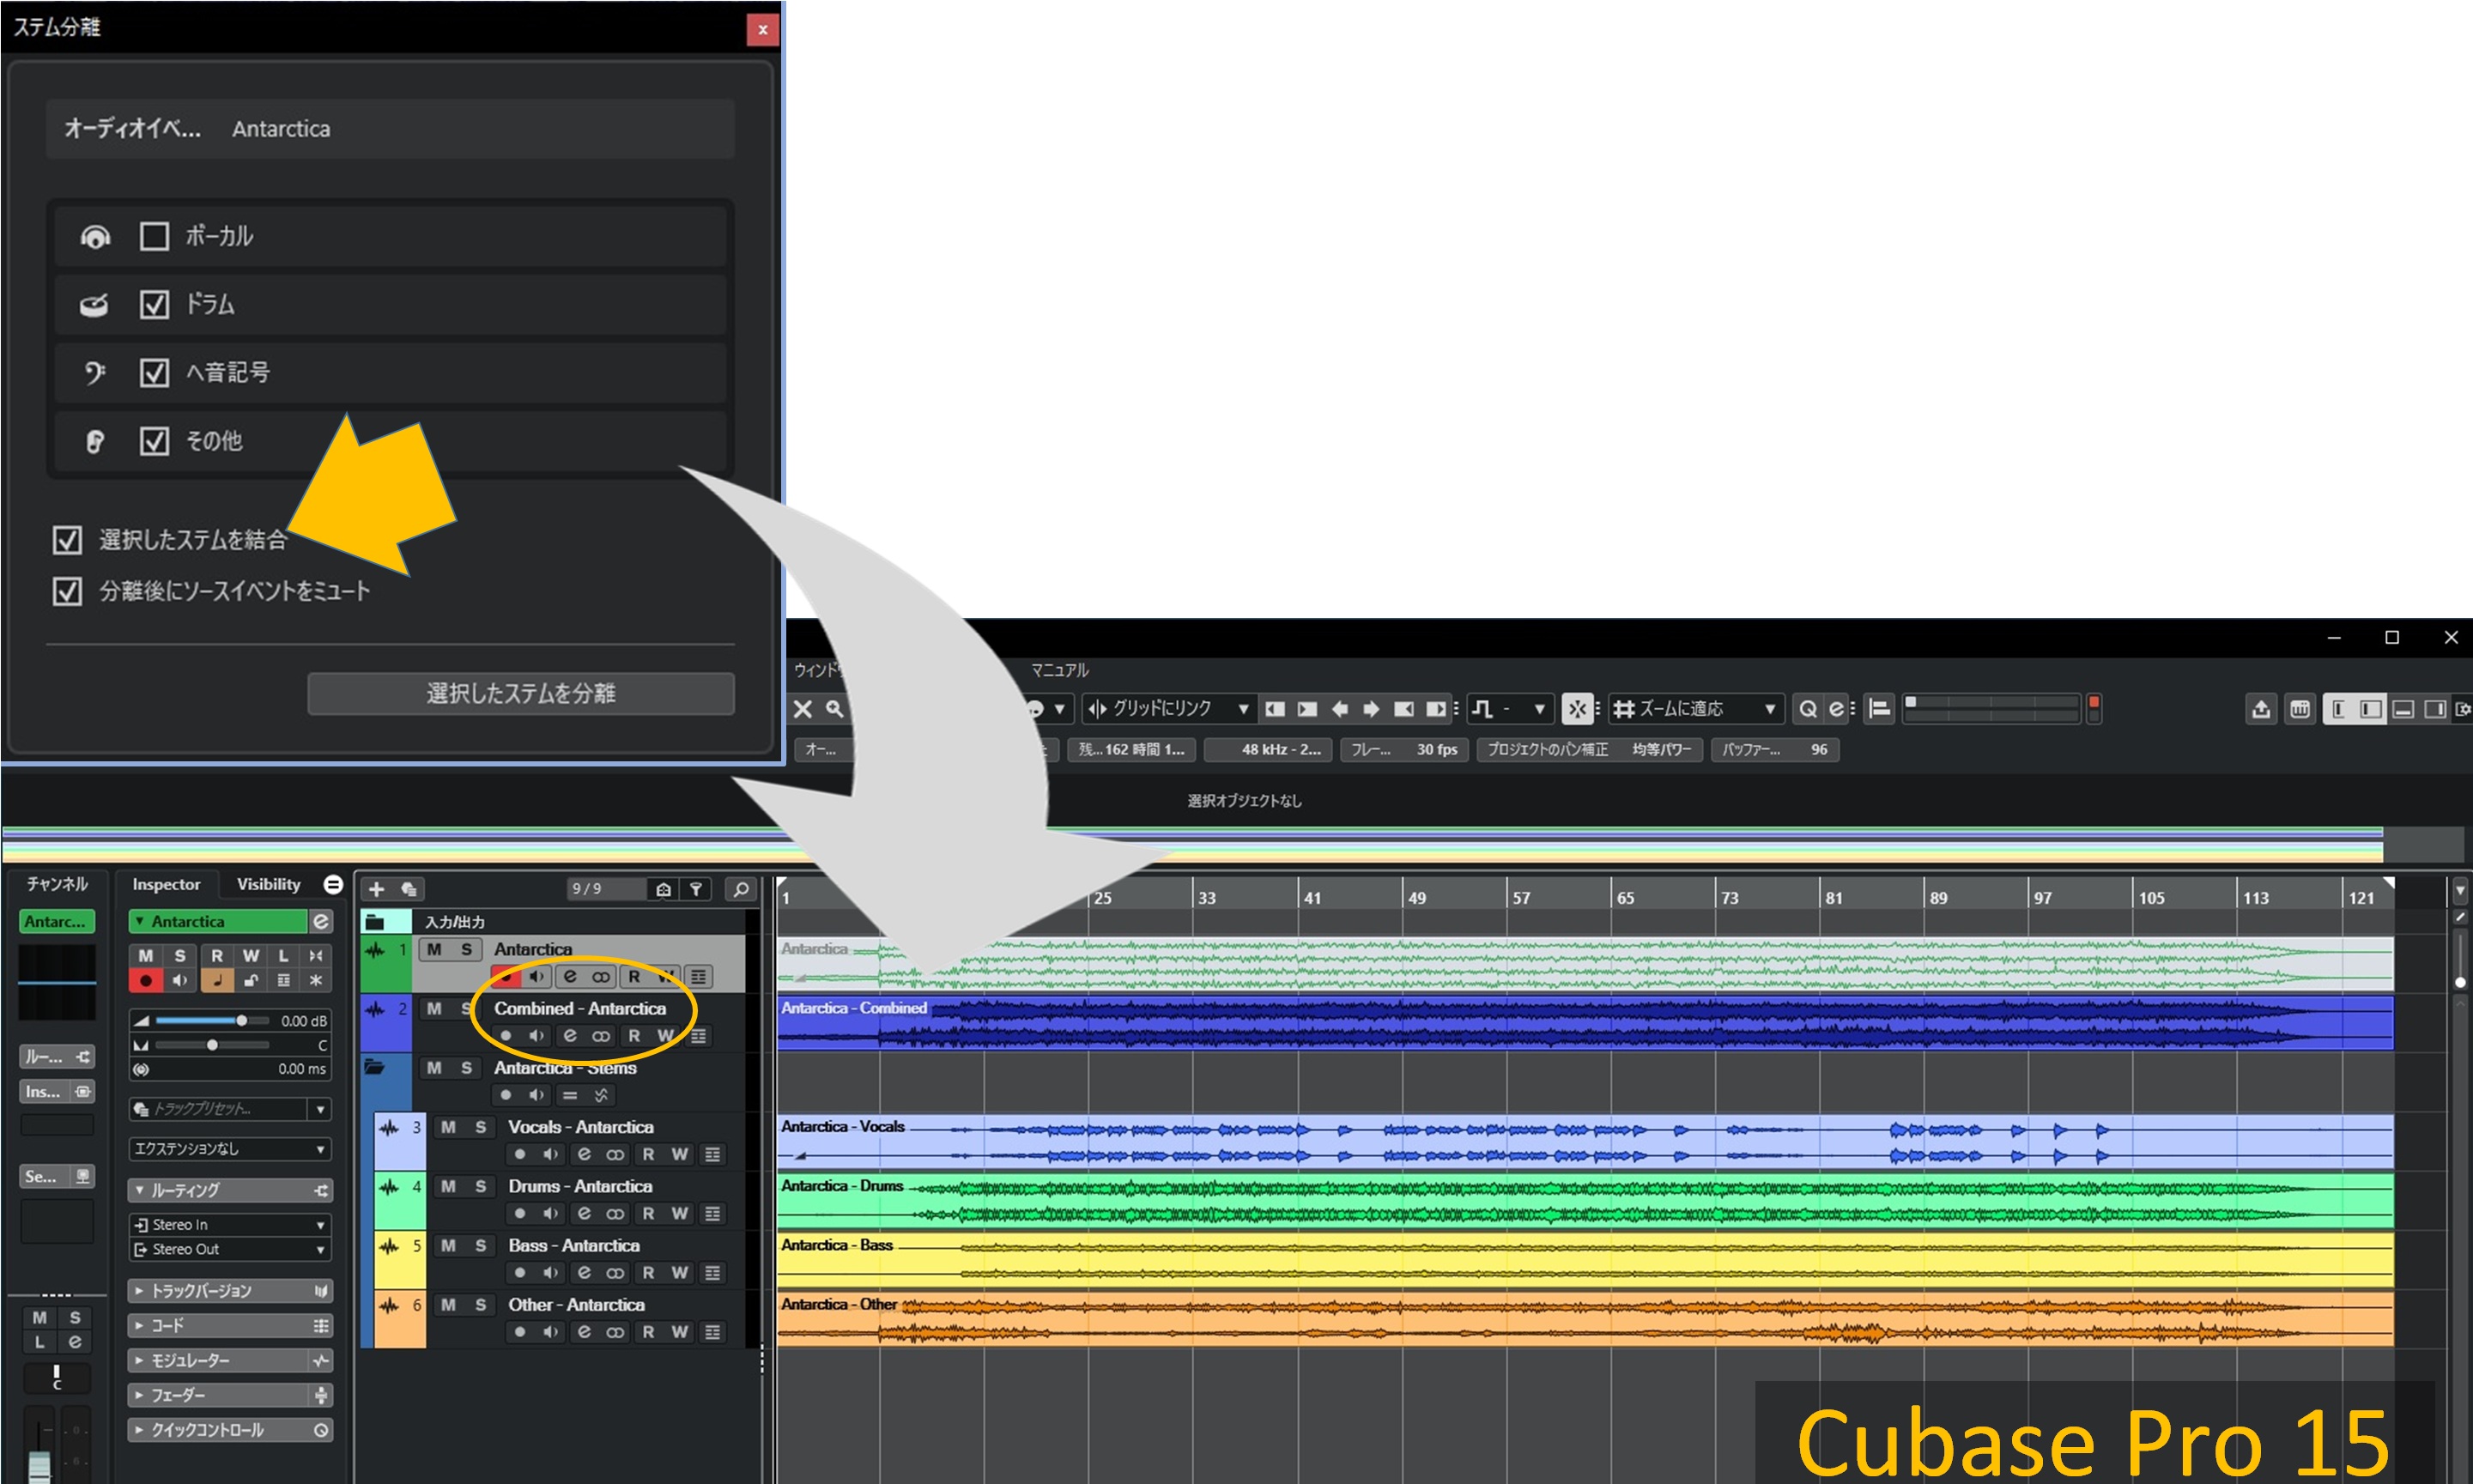The width and height of the screenshot is (2473, 1484).
Task: Open the track search magnifier icon
Action: 741,889
